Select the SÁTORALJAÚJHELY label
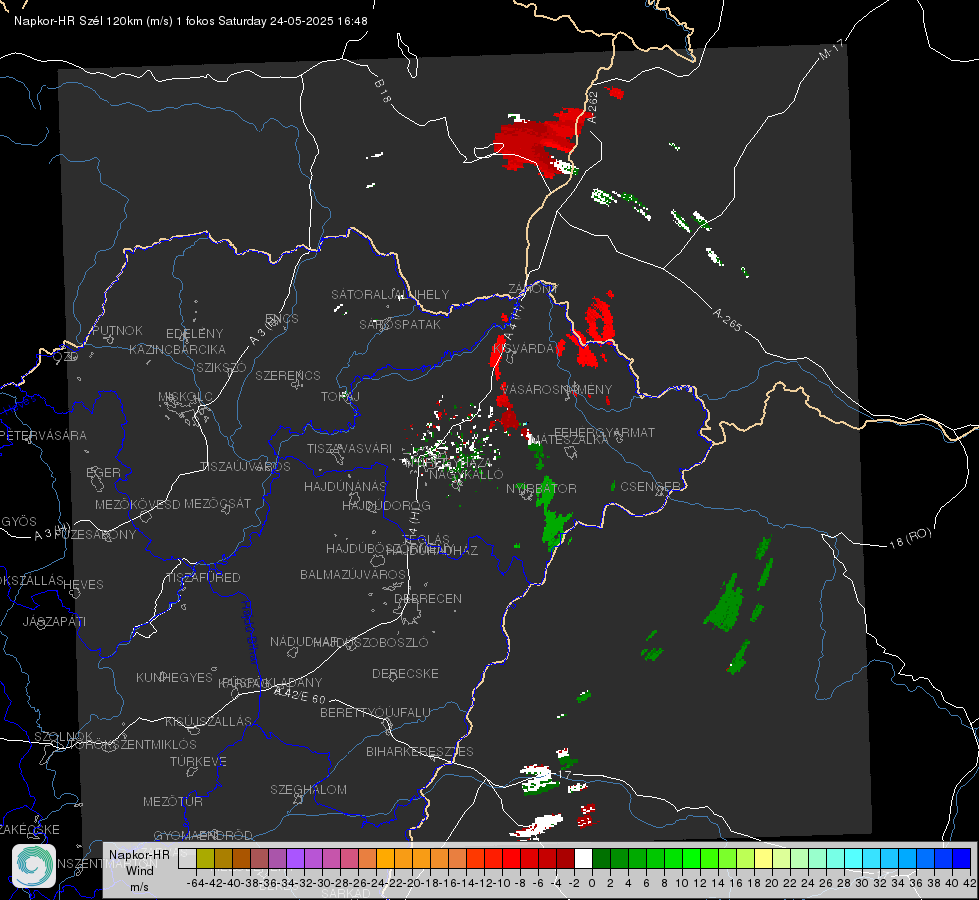The width and height of the screenshot is (979, 900). [390, 294]
